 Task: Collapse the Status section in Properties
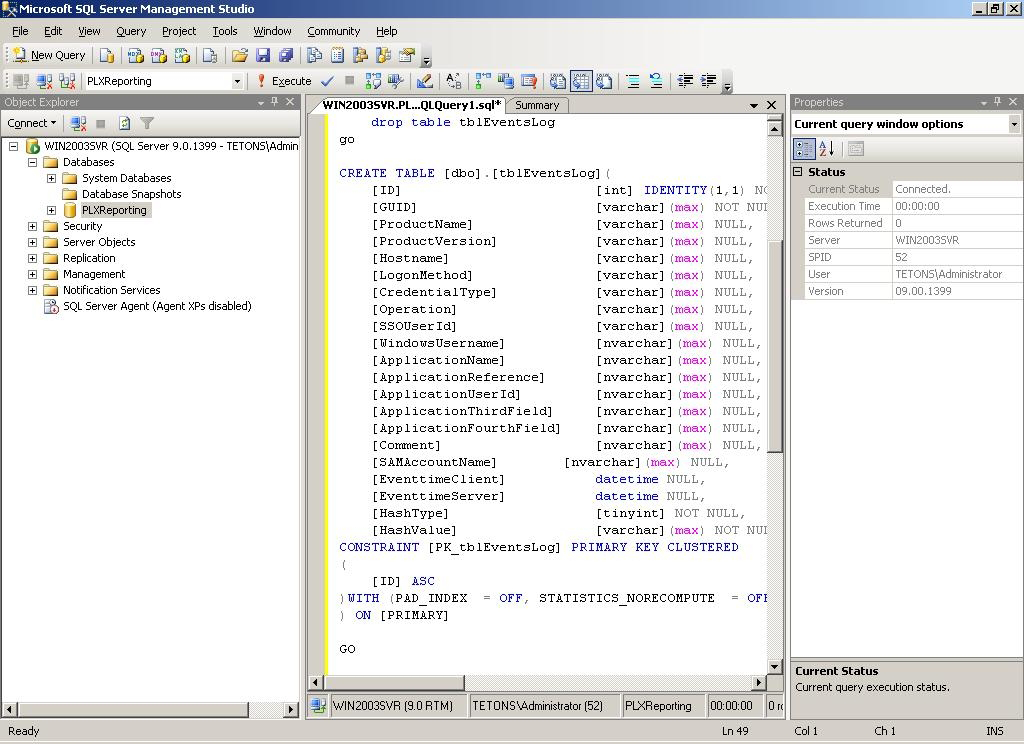point(798,172)
